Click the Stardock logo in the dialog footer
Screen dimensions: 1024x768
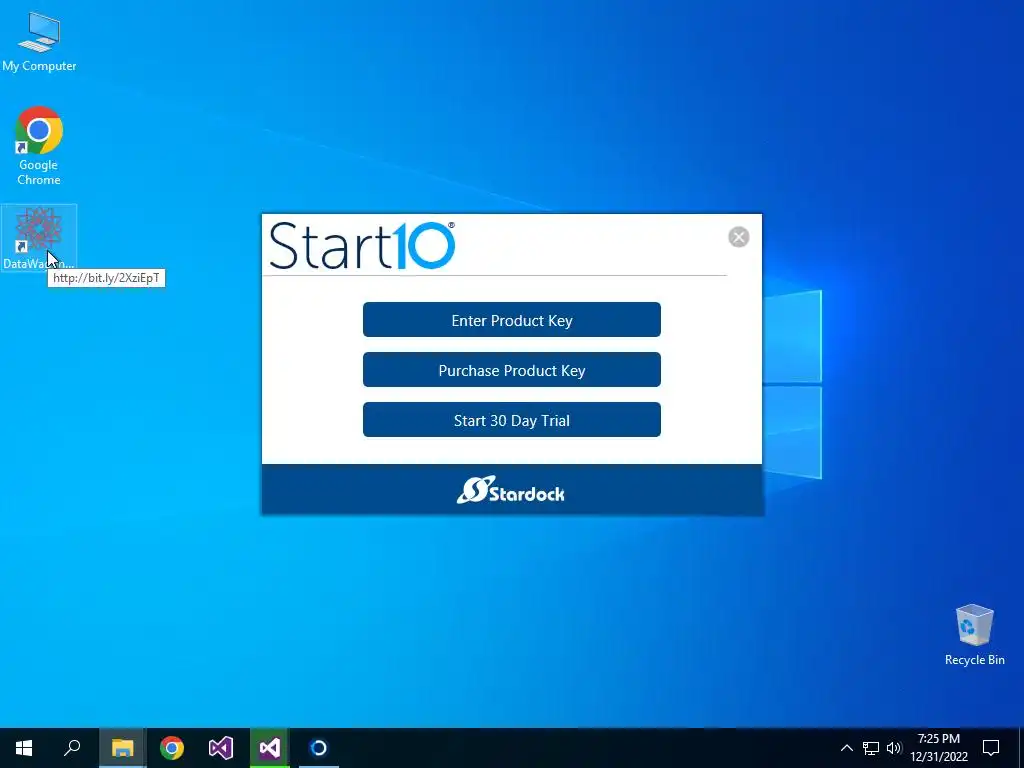[x=511, y=490]
